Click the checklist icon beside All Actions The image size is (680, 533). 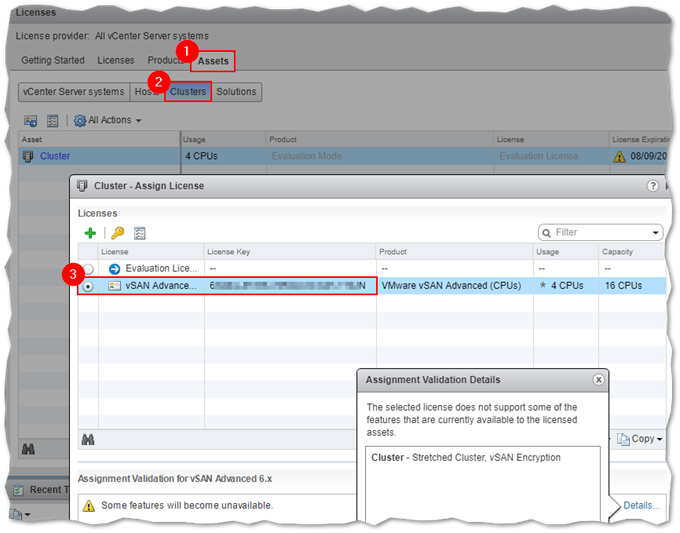(x=52, y=121)
